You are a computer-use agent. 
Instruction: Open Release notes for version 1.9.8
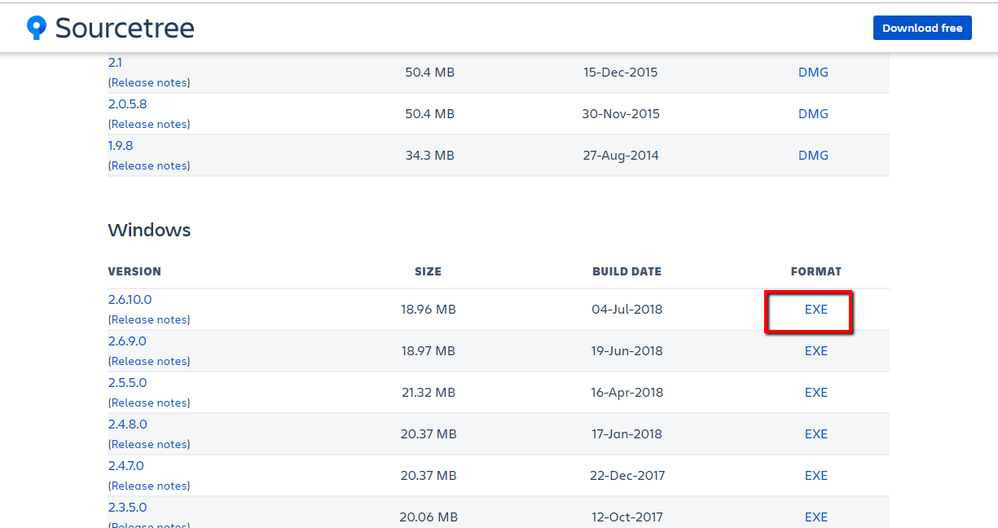point(149,165)
